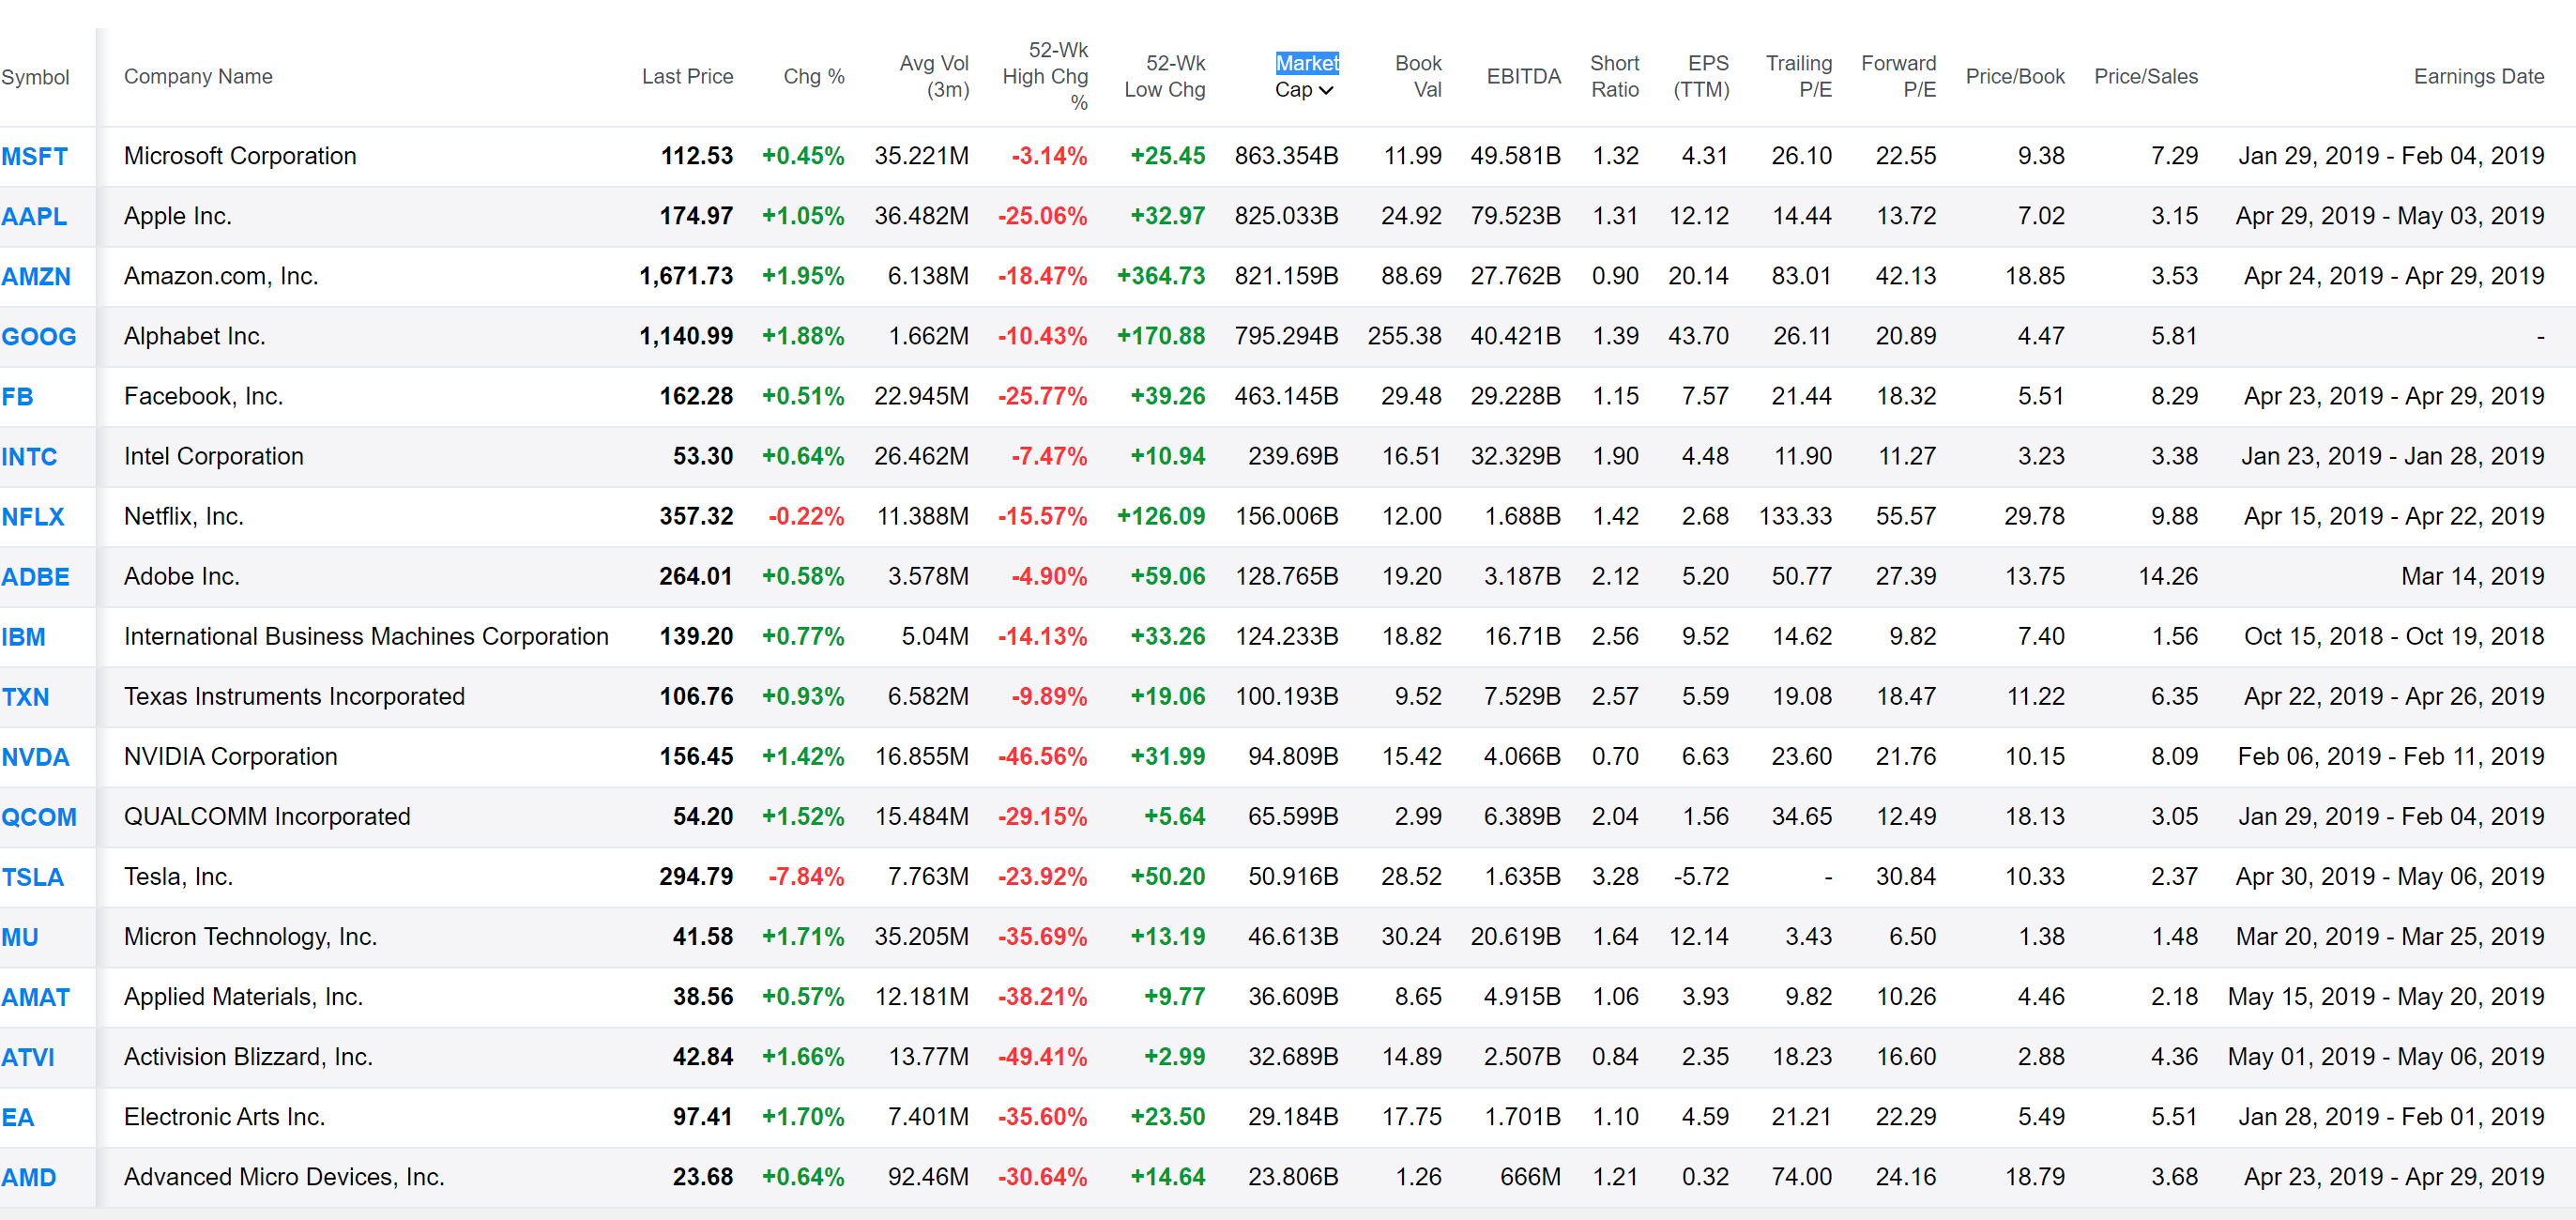Open the QCOM ticker link
Screen dimensions: 2576x1220
(39, 816)
